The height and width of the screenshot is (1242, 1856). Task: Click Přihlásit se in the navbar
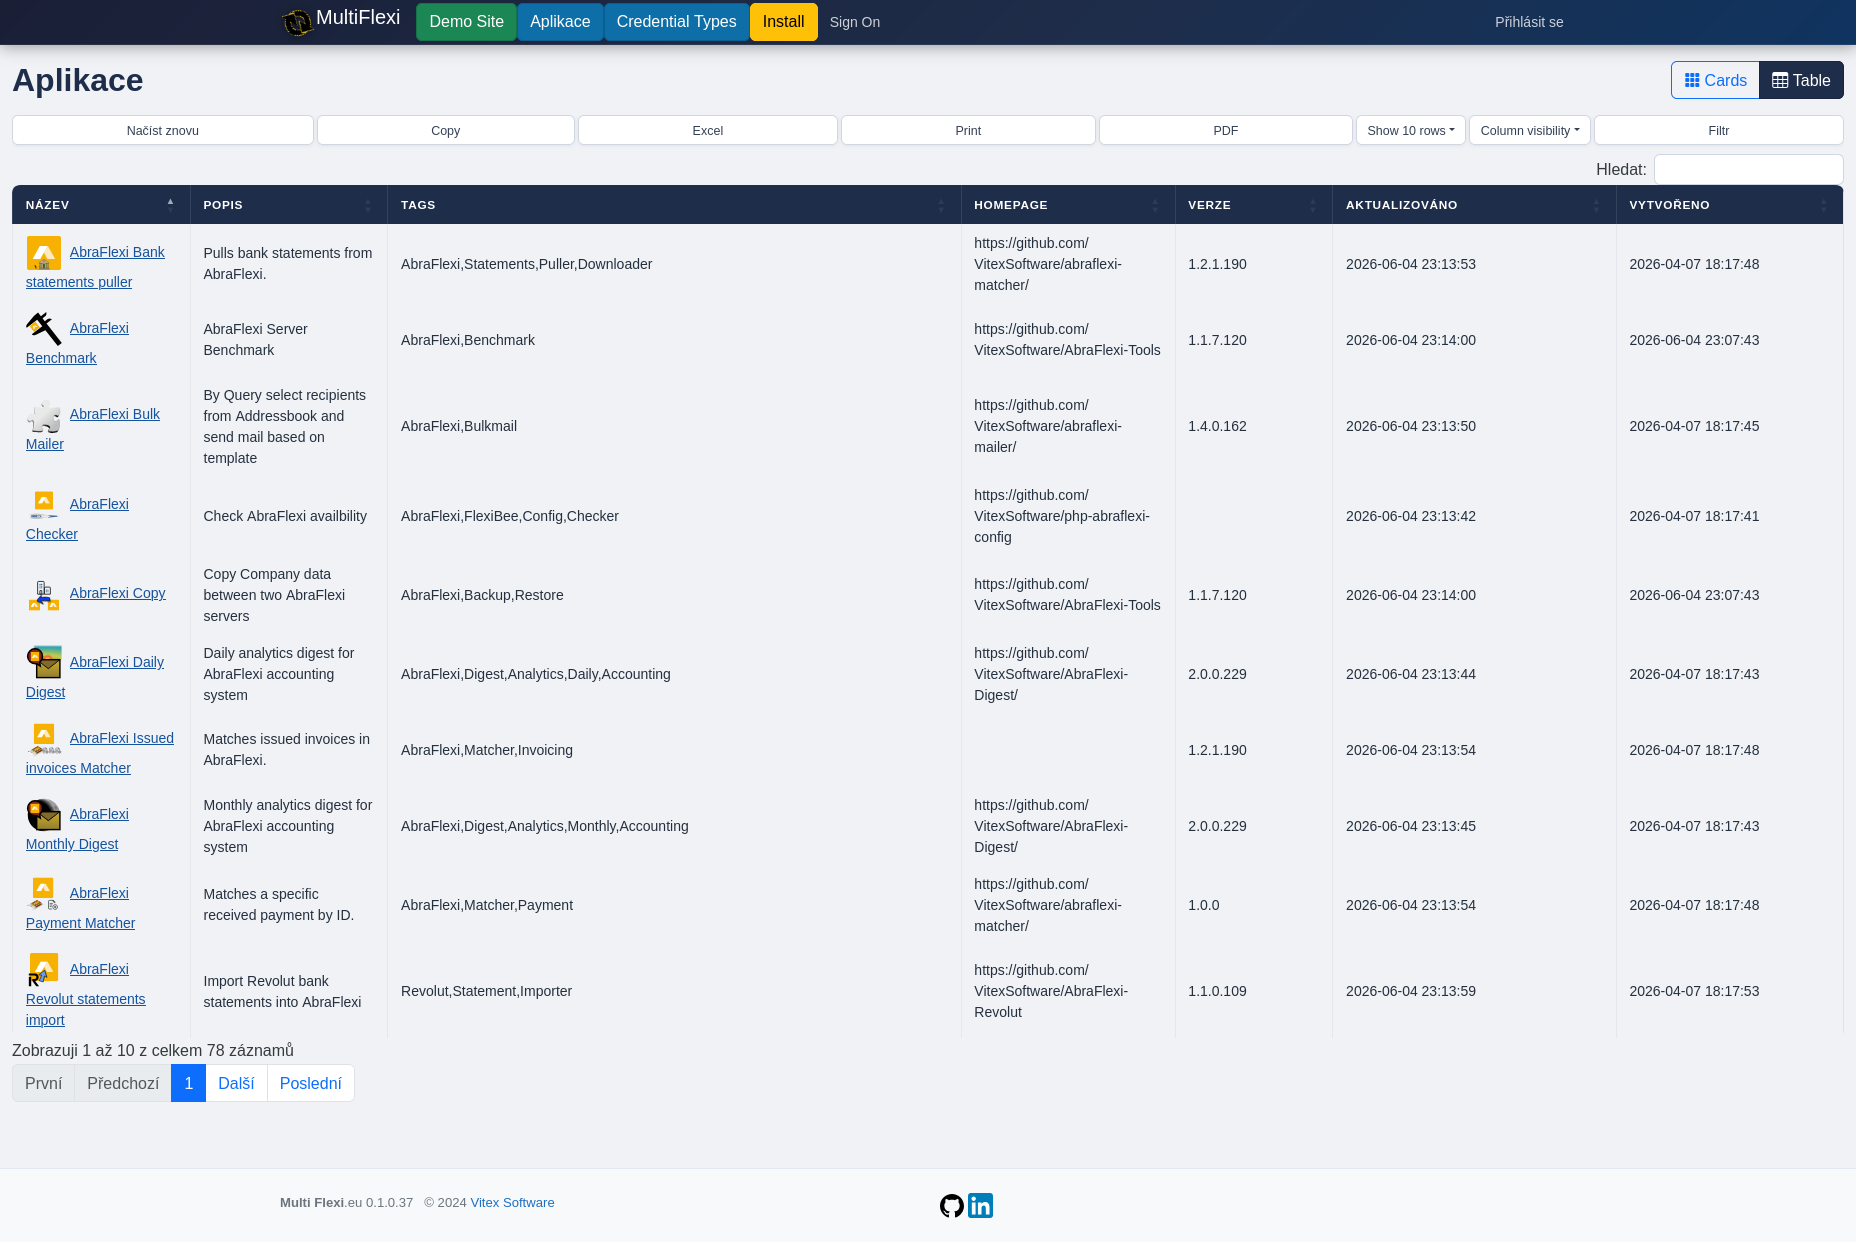[x=1529, y=22]
